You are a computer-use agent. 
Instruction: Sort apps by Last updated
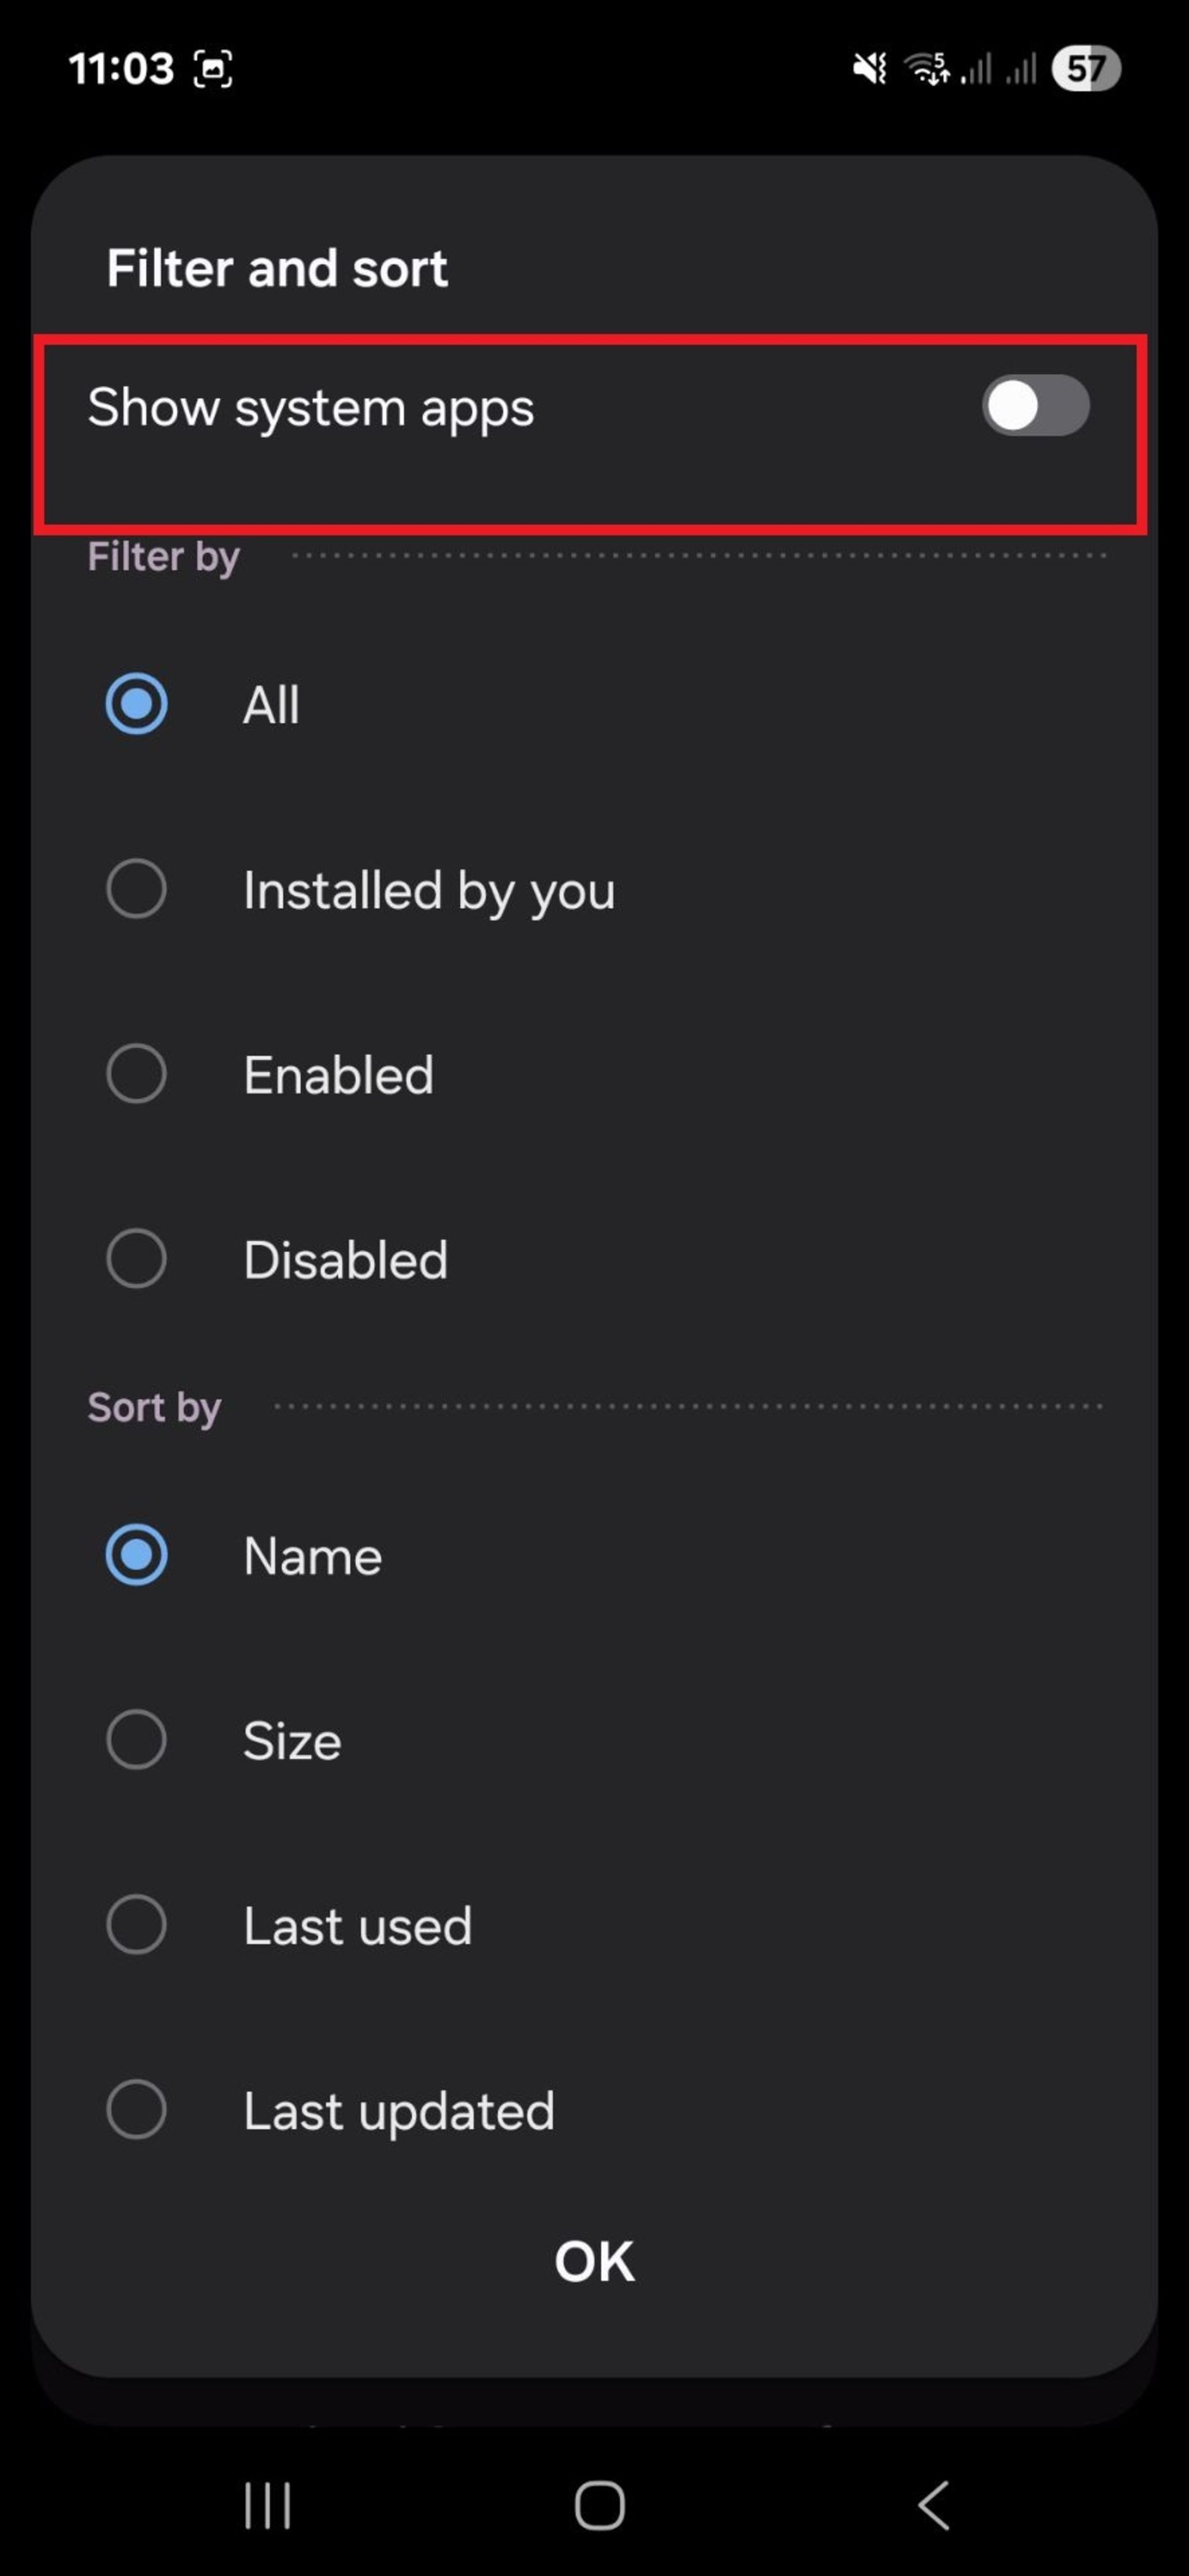(137, 2110)
